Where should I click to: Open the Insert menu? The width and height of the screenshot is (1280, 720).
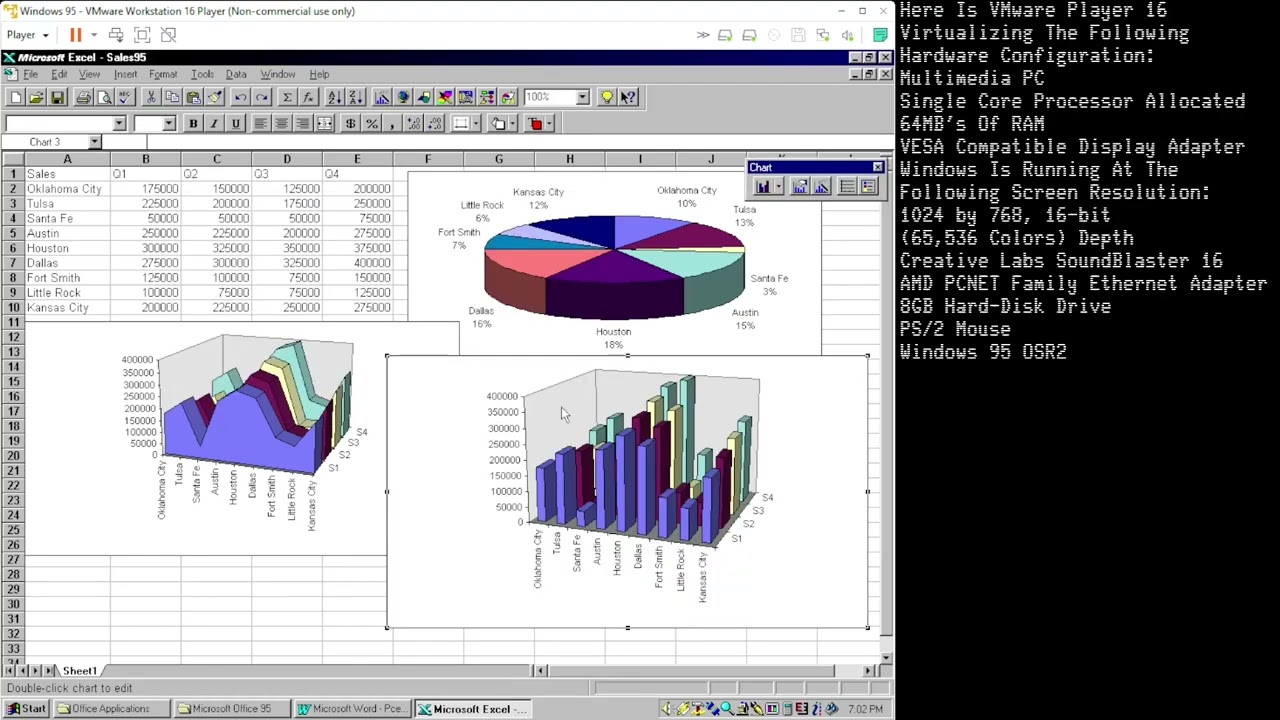pyautogui.click(x=125, y=74)
